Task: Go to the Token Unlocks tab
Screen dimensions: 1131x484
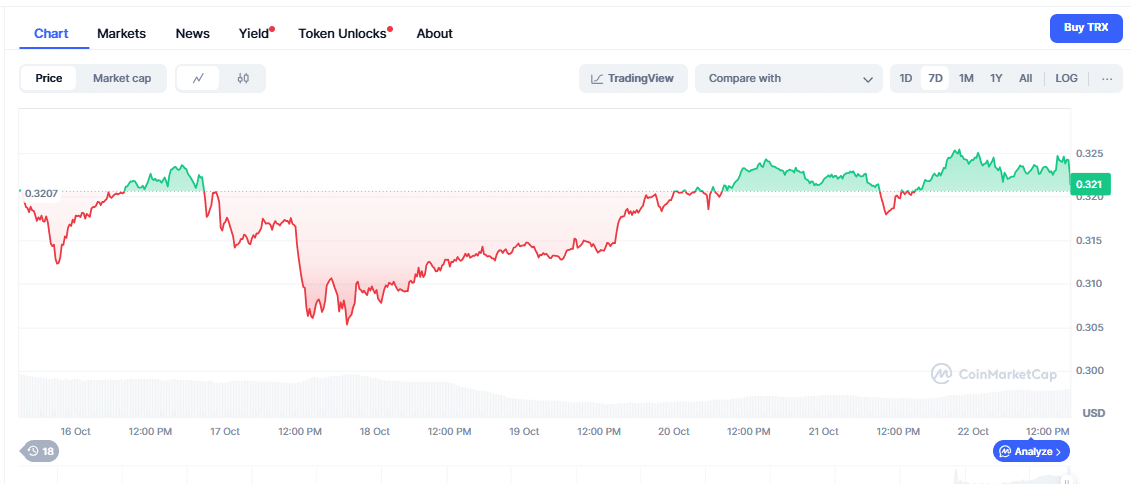Action: tap(342, 33)
